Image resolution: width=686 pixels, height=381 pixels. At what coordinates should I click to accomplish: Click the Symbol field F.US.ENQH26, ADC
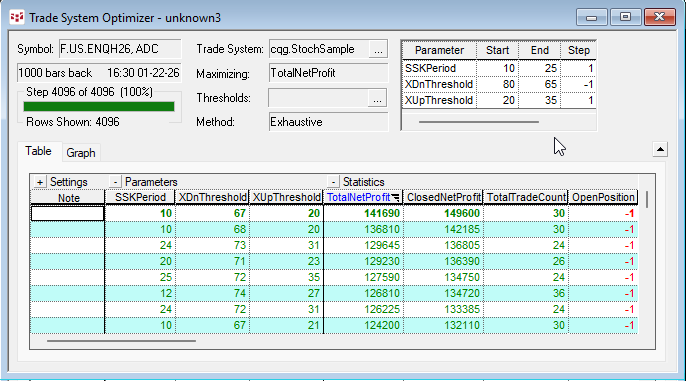click(x=120, y=49)
